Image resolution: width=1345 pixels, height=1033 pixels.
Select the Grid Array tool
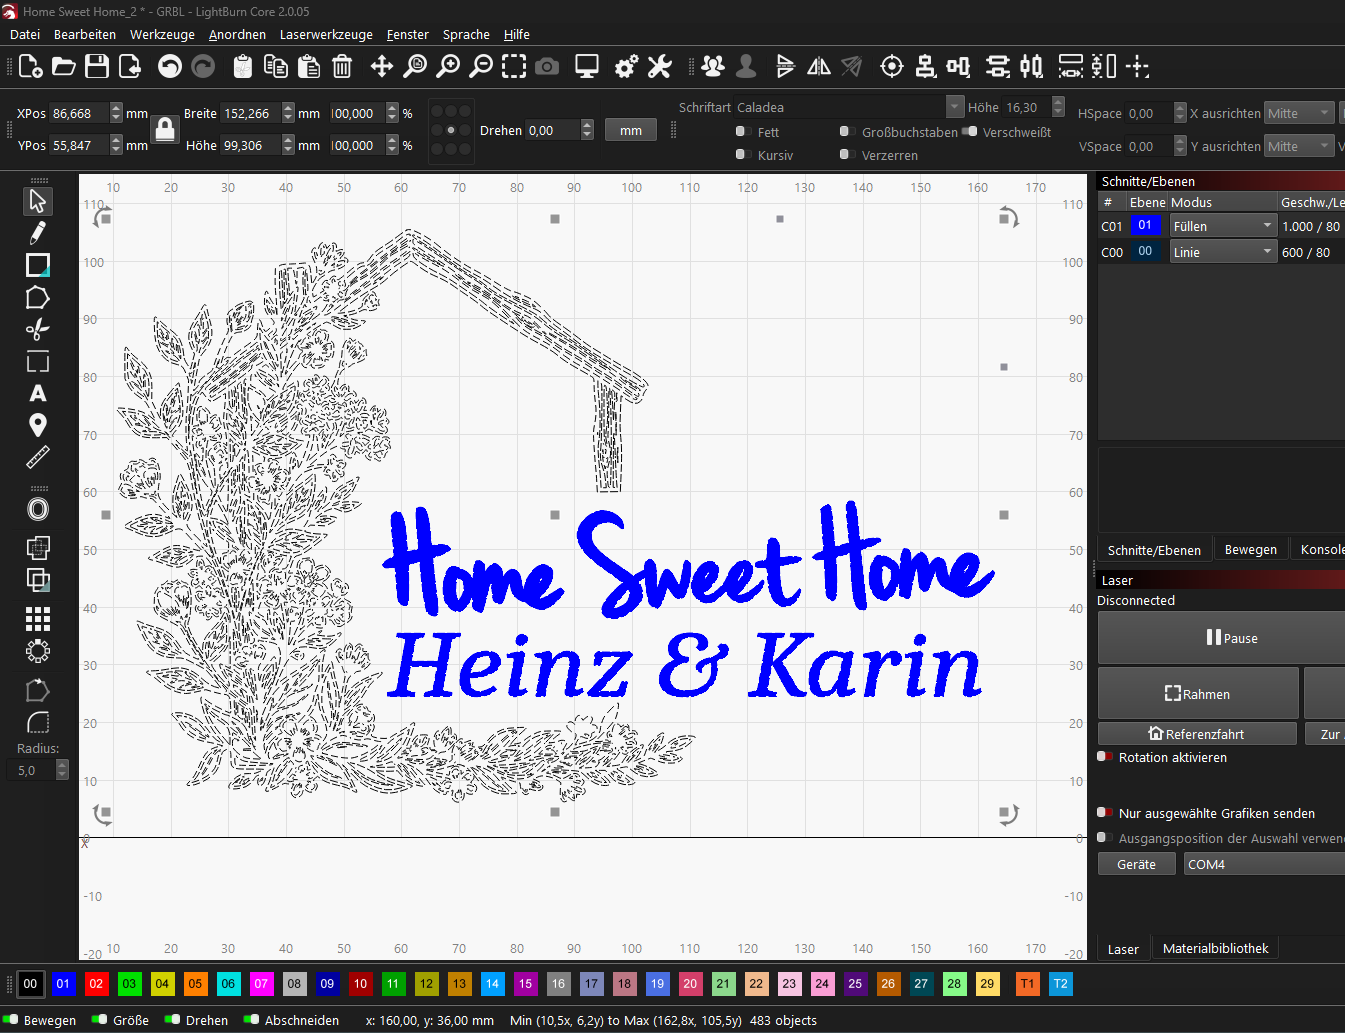(x=38, y=619)
